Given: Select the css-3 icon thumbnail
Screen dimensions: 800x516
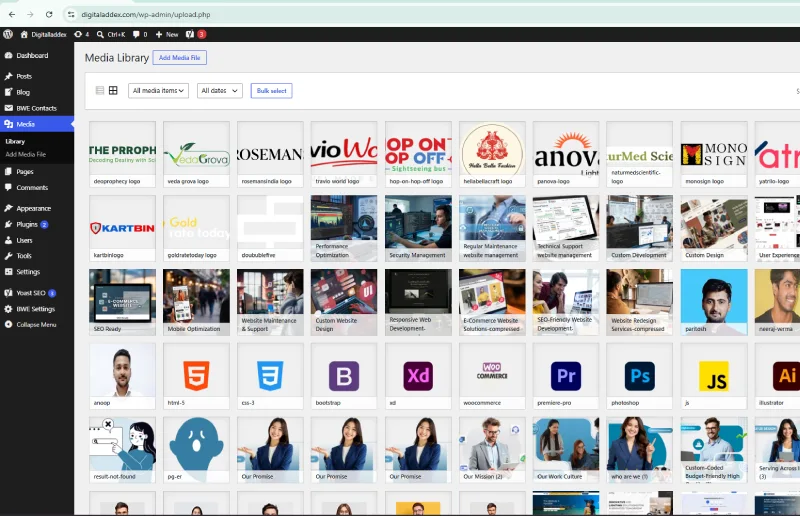Looking at the screenshot, I should [x=270, y=376].
